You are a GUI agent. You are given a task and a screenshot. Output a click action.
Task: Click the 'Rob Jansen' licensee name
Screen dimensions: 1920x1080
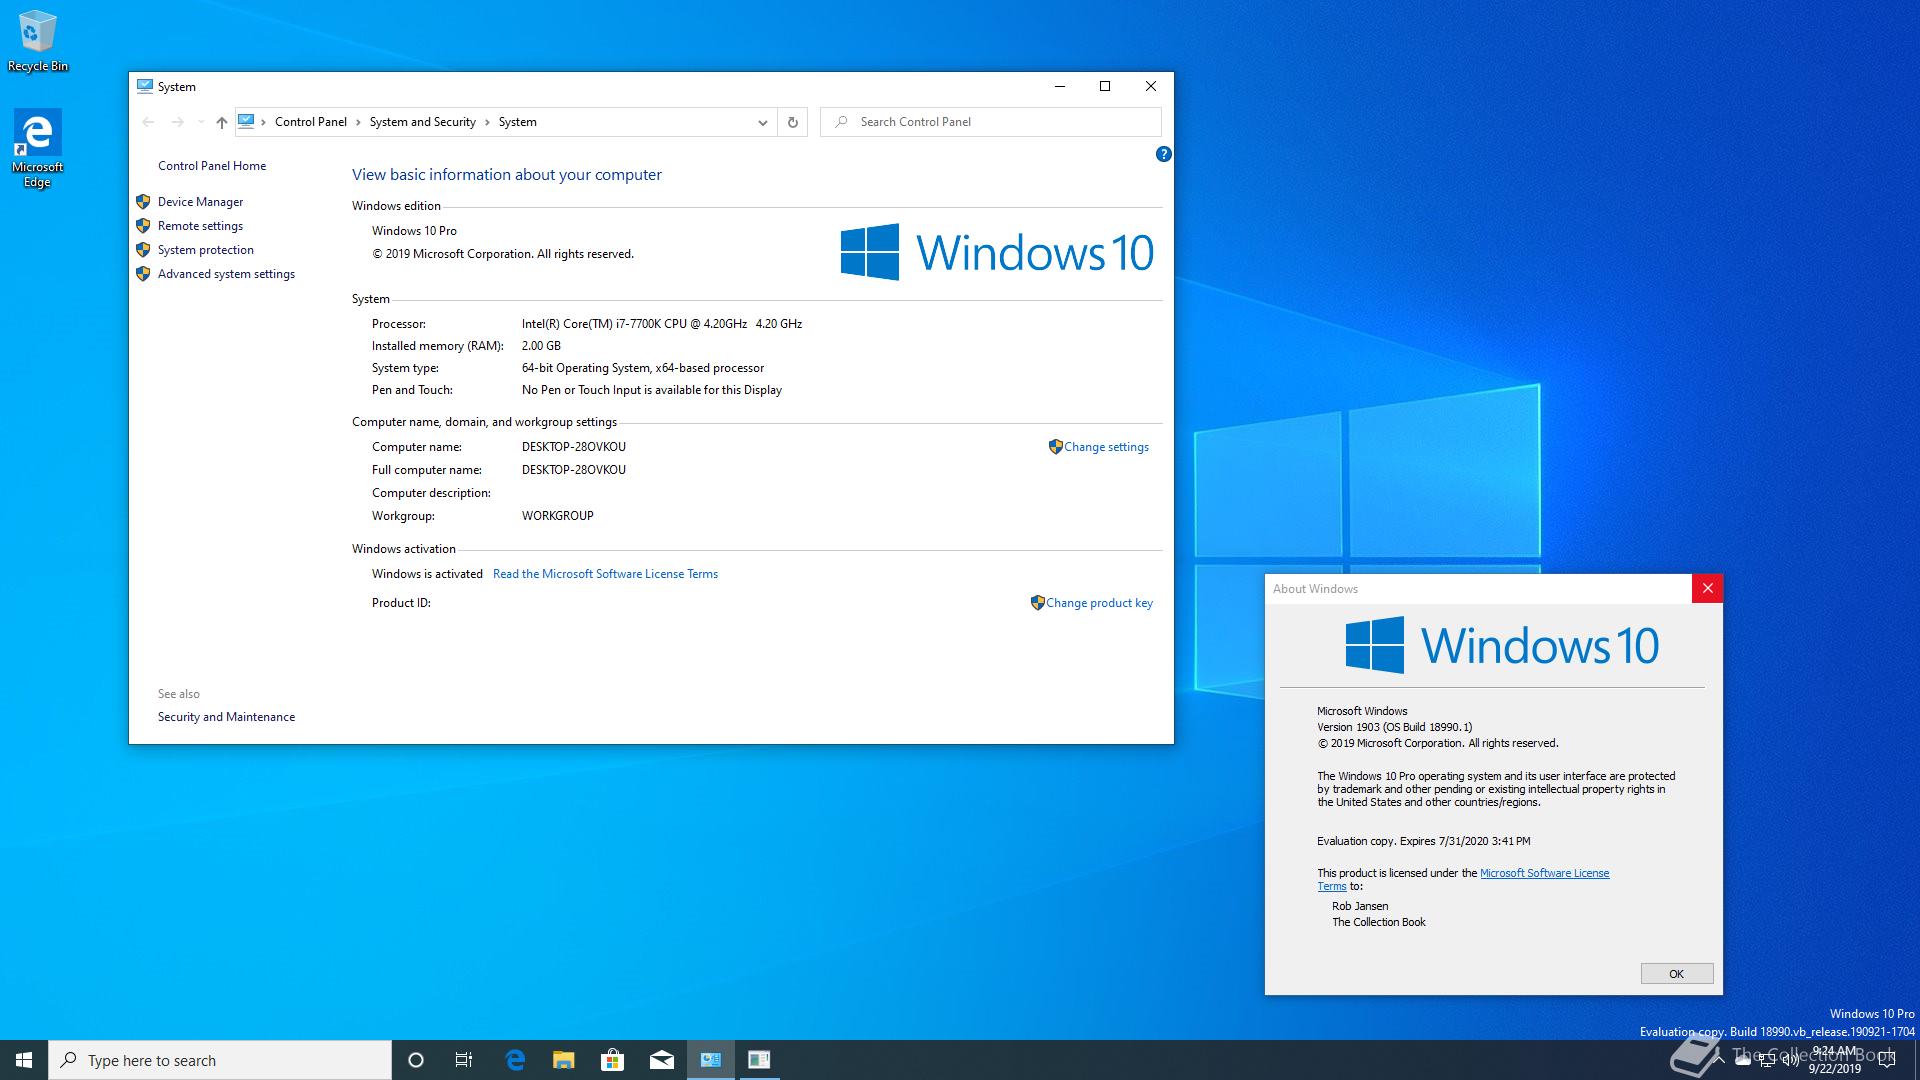[1360, 906]
